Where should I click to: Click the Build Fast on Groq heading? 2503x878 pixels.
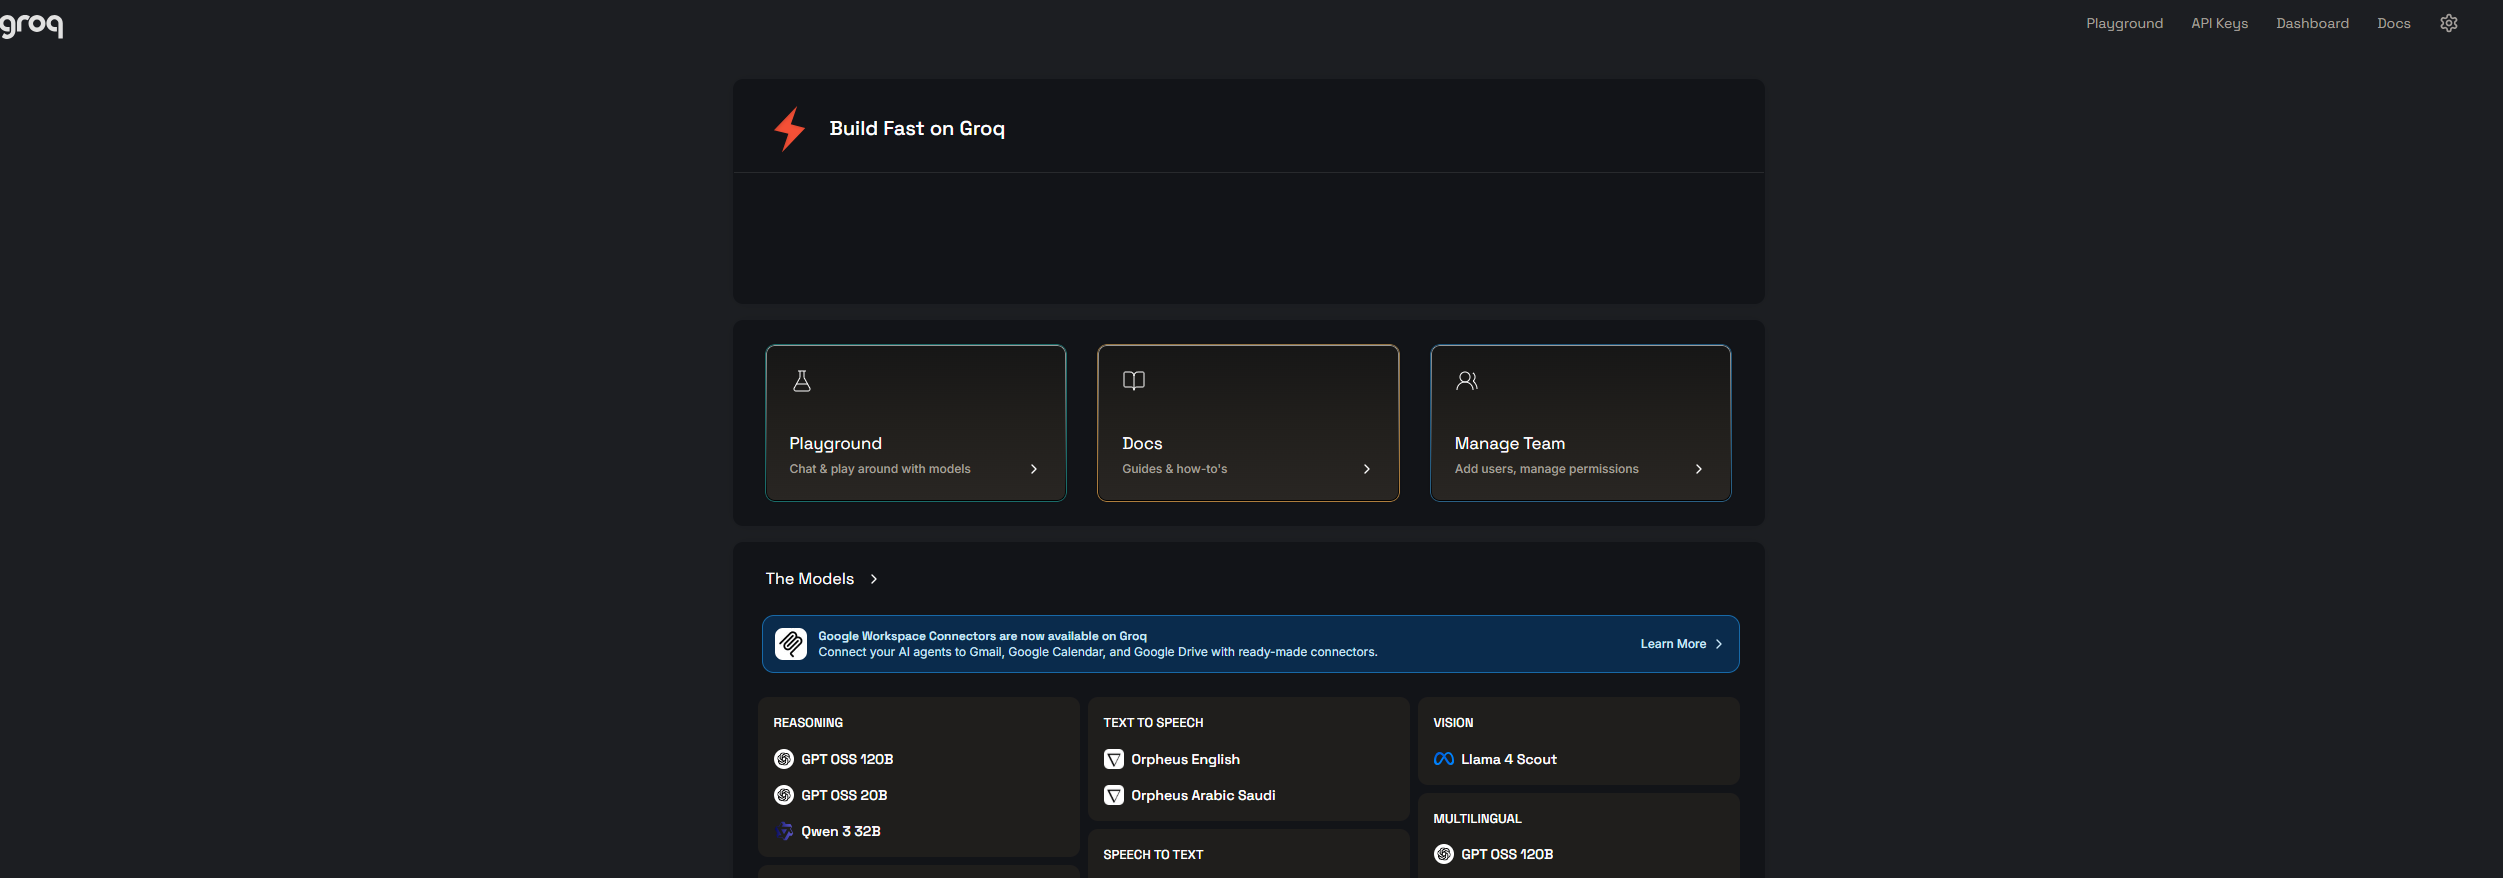(x=917, y=128)
